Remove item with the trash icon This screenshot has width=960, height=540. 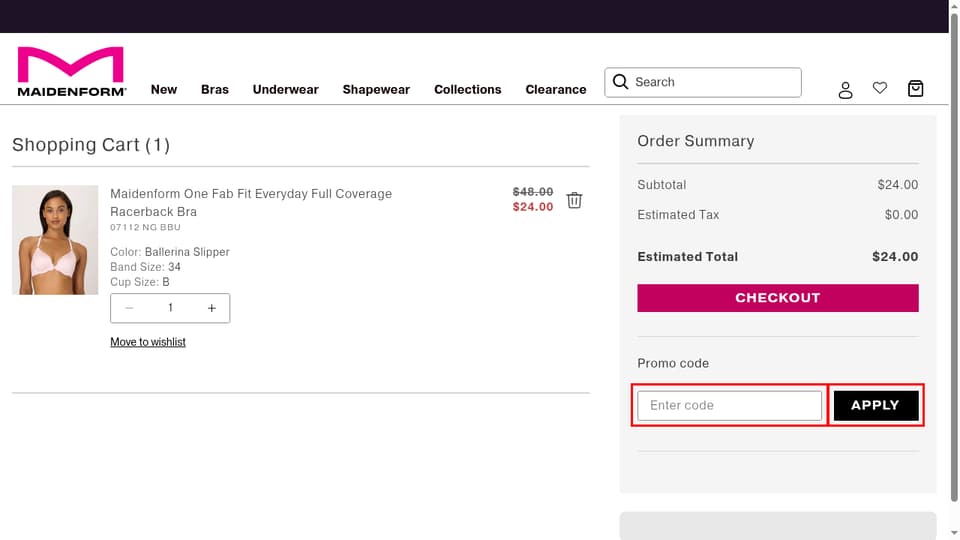pyautogui.click(x=574, y=200)
